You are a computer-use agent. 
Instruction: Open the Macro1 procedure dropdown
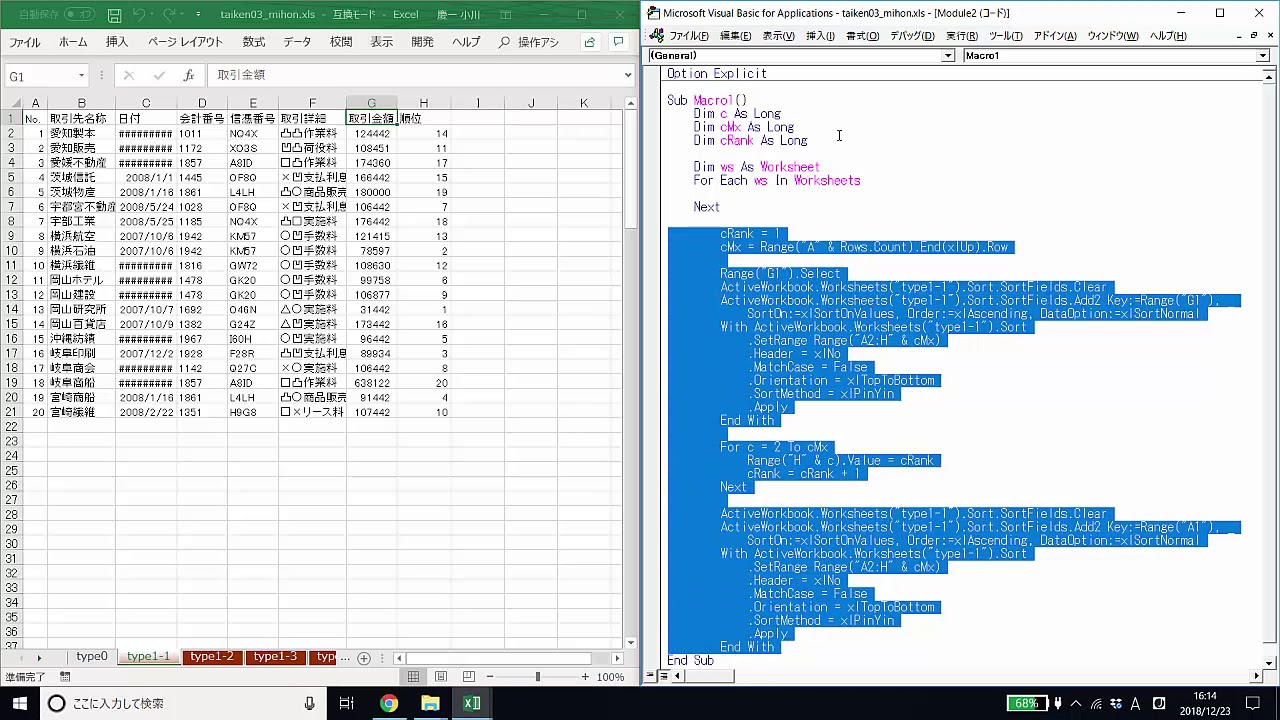coord(1262,56)
